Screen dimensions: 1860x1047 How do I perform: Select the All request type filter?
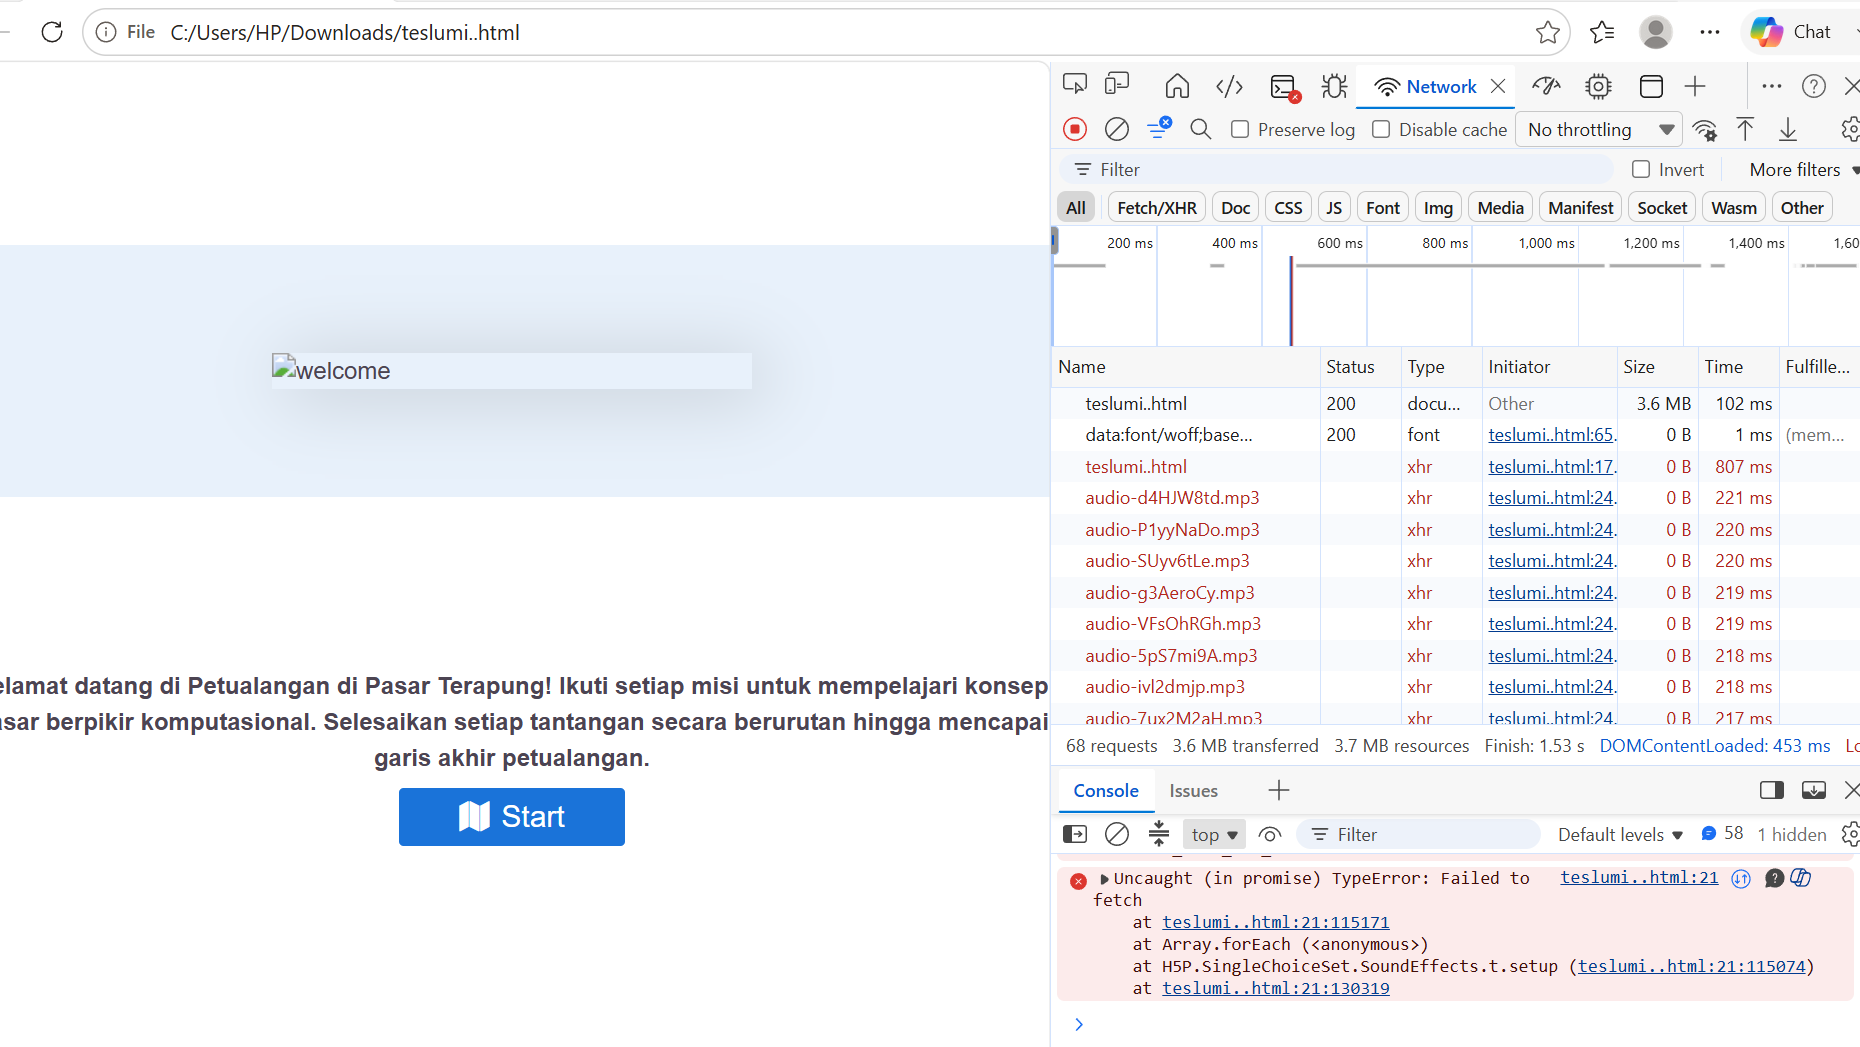tap(1076, 208)
